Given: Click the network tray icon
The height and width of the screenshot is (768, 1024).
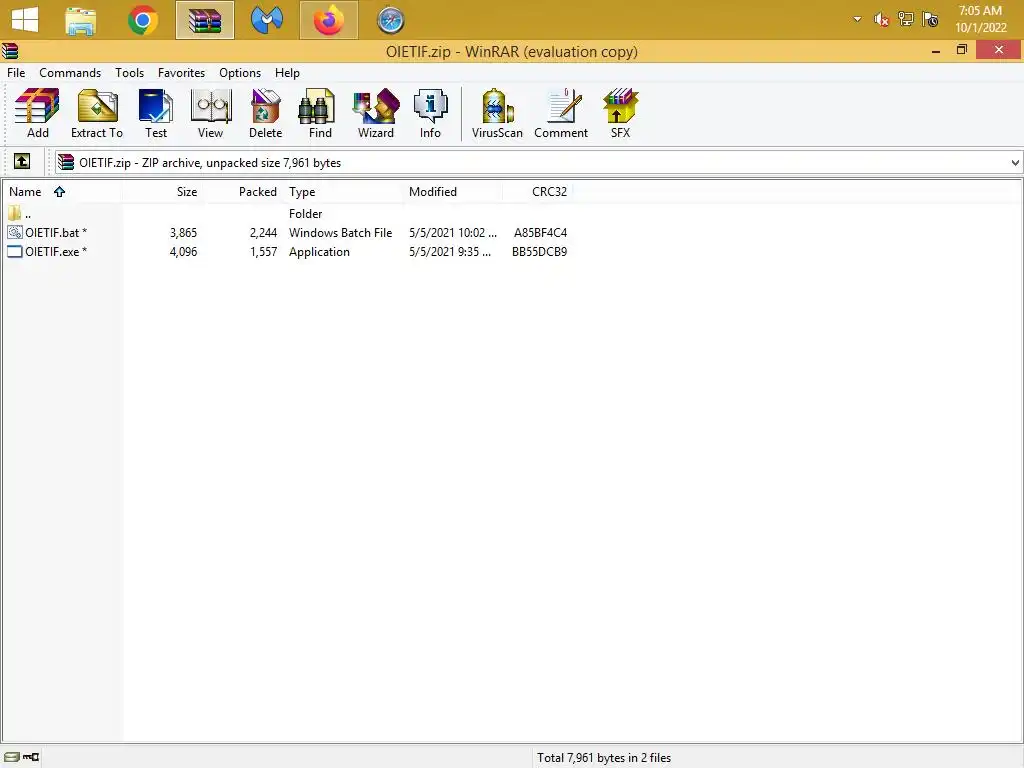Looking at the screenshot, I should pyautogui.click(x=906, y=20).
